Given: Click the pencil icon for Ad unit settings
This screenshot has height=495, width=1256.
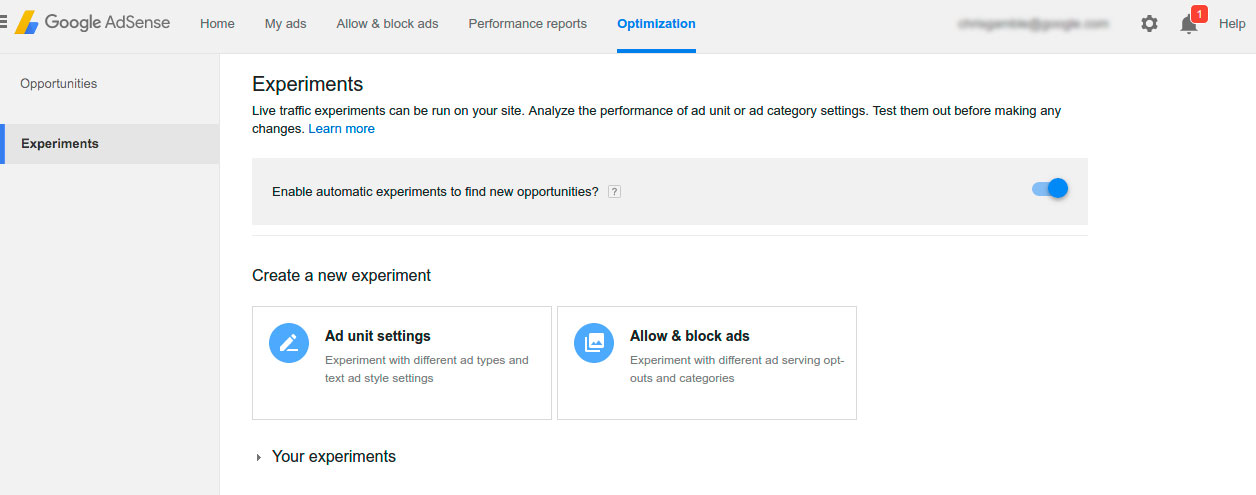Looking at the screenshot, I should (289, 343).
